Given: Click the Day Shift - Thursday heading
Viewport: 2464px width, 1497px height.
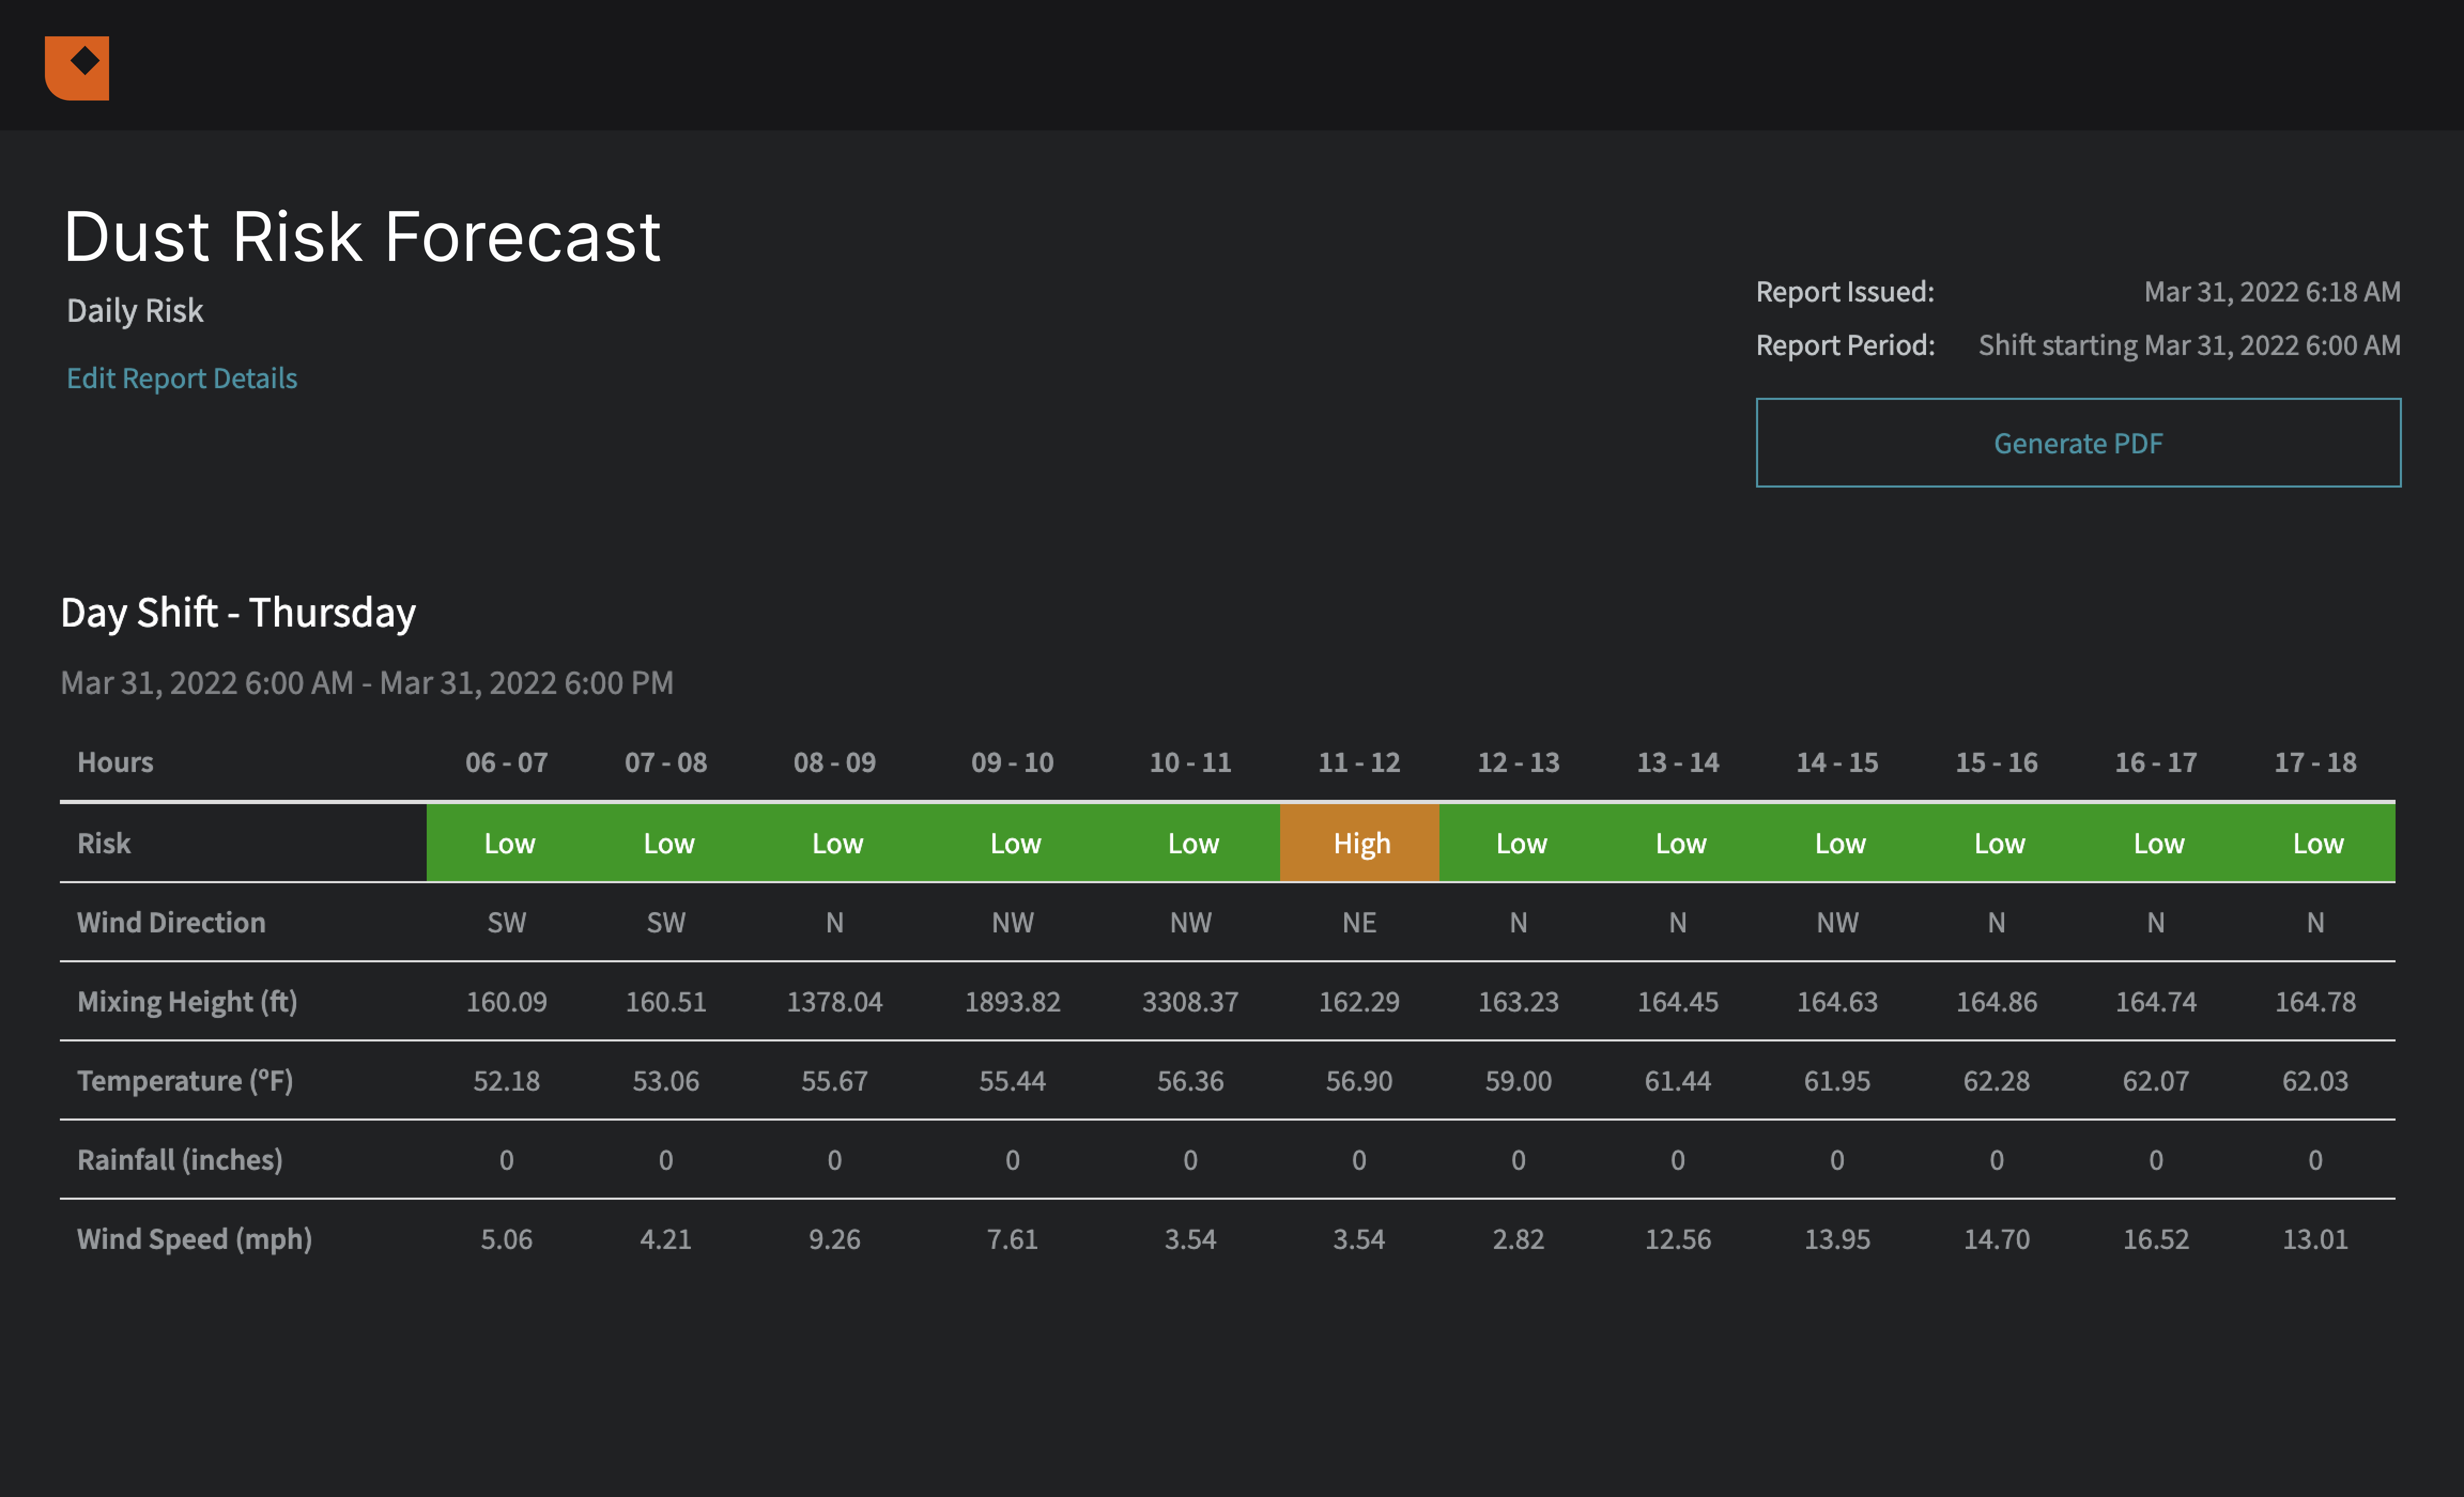Looking at the screenshot, I should click(238, 612).
